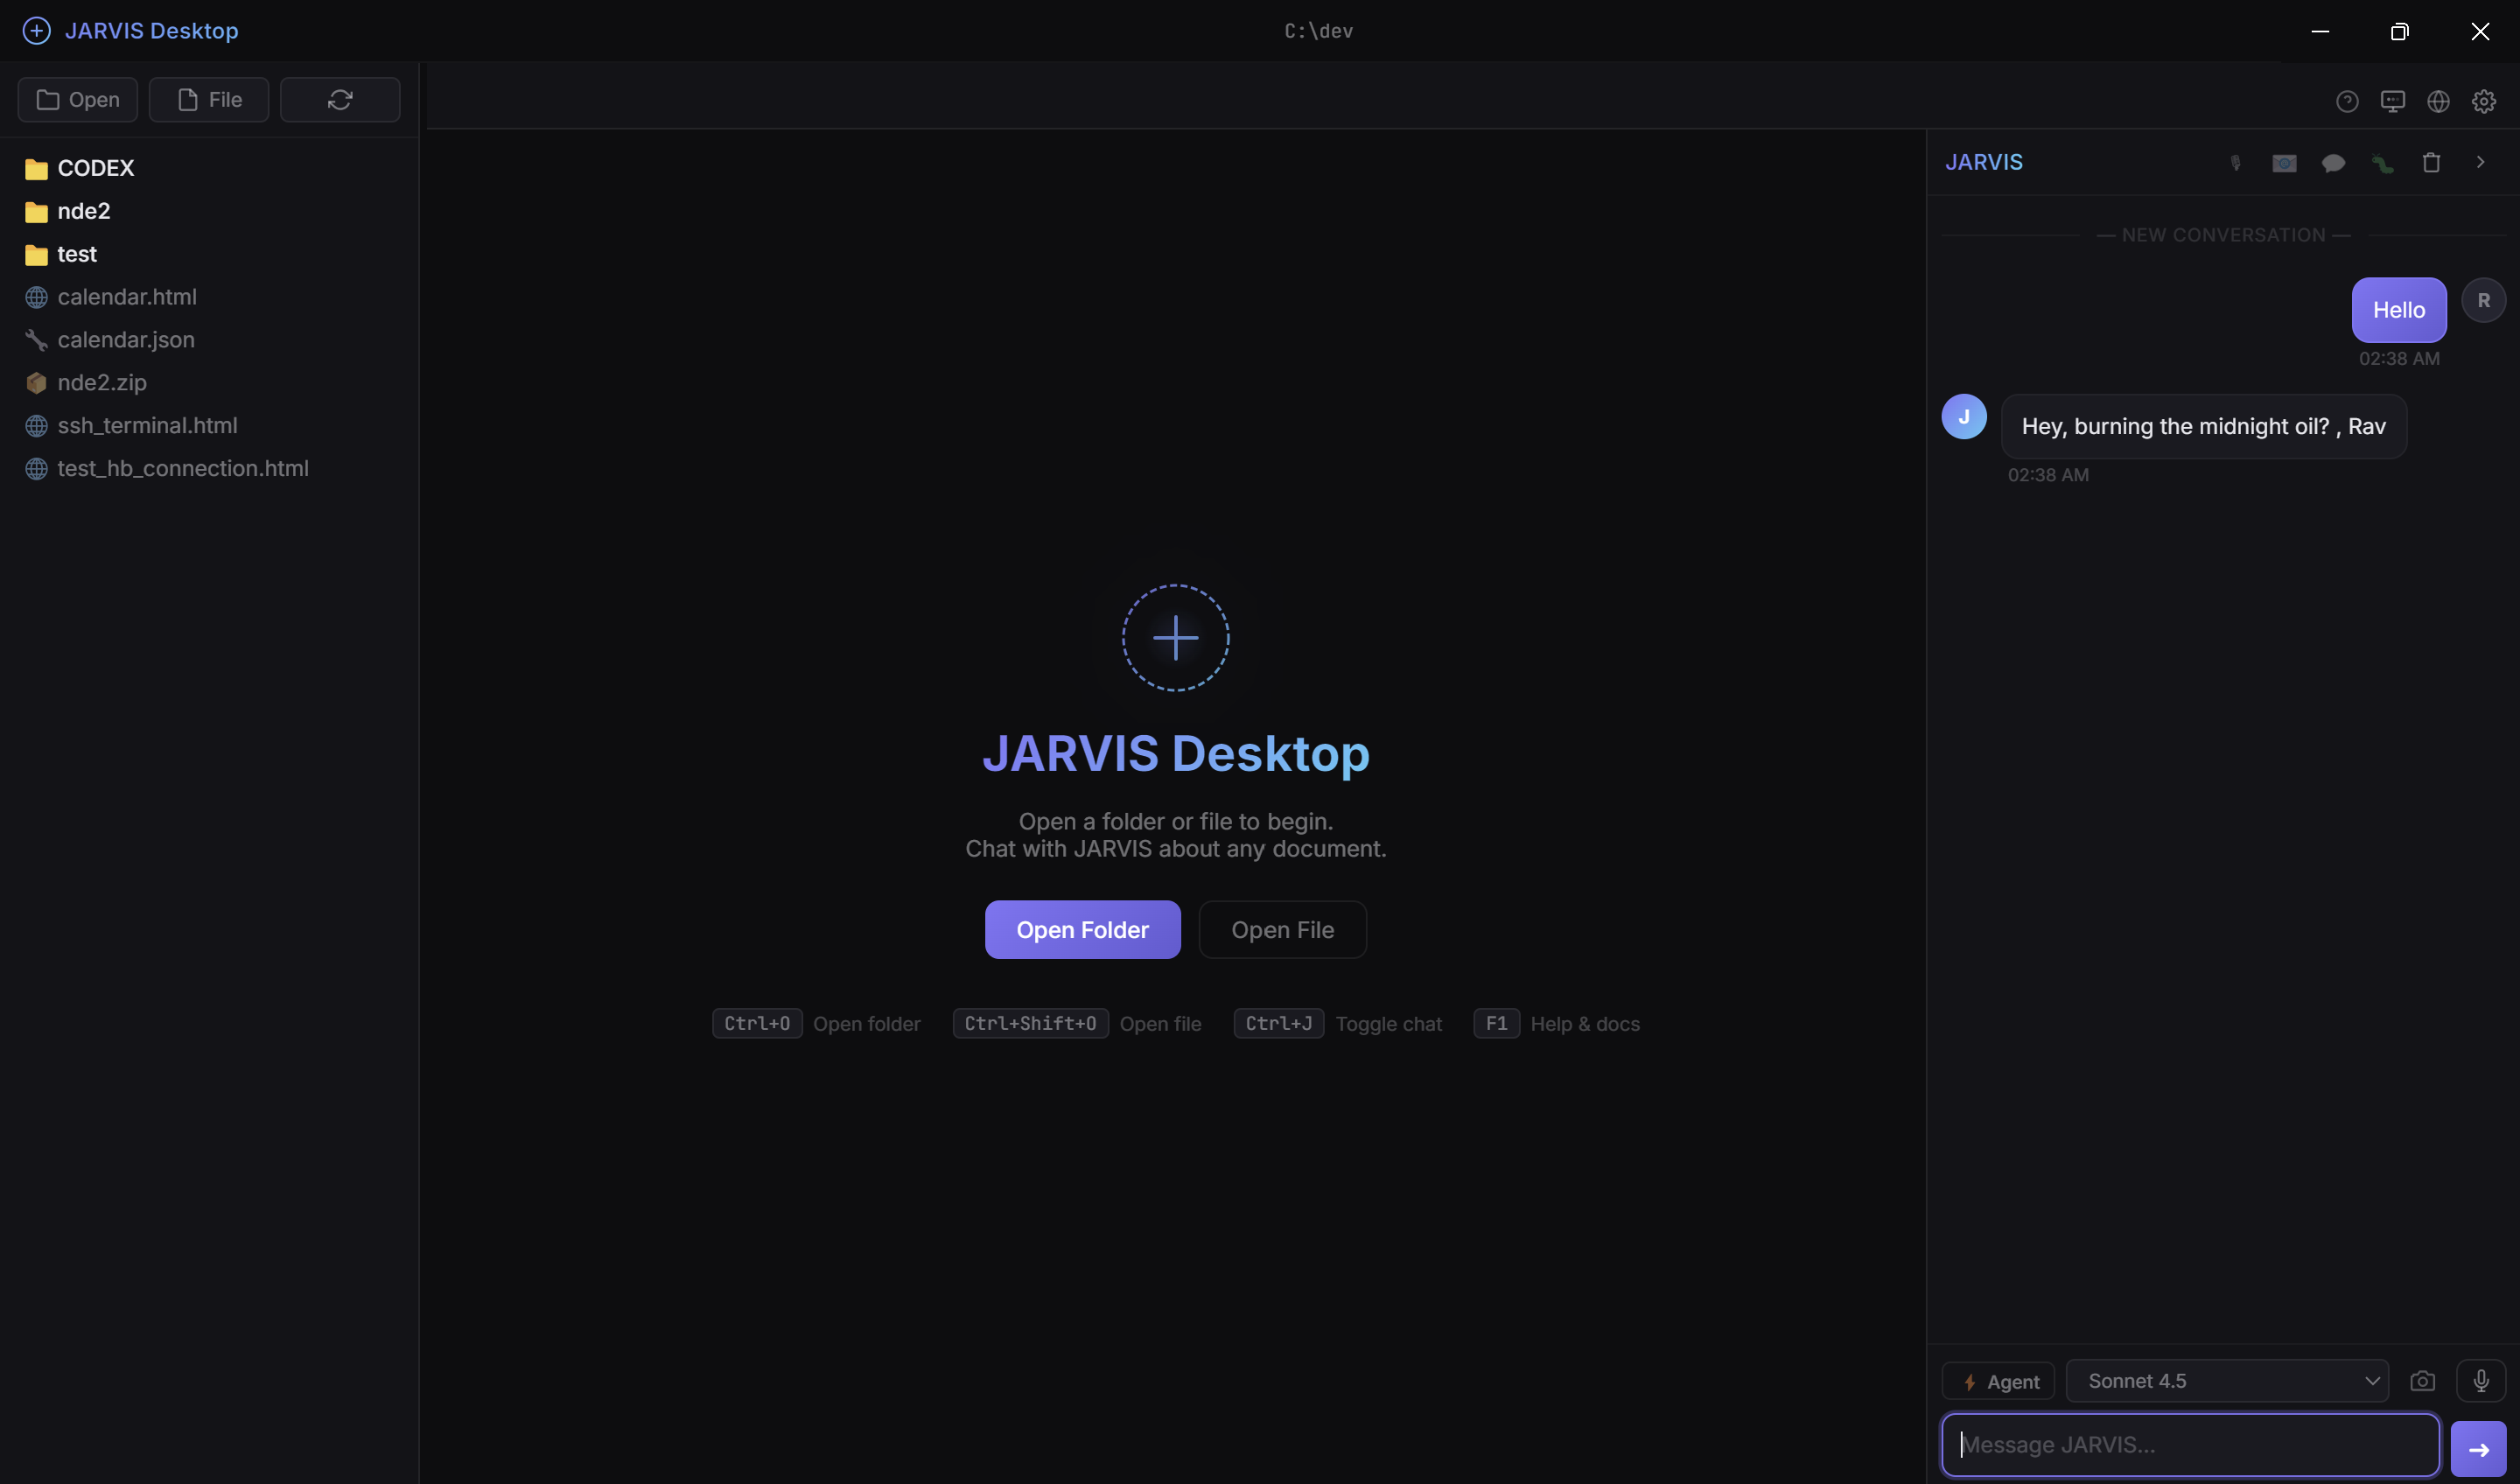Expand the CODEX folder
Screen dimensions: 2520x1484
tap(209, 168)
